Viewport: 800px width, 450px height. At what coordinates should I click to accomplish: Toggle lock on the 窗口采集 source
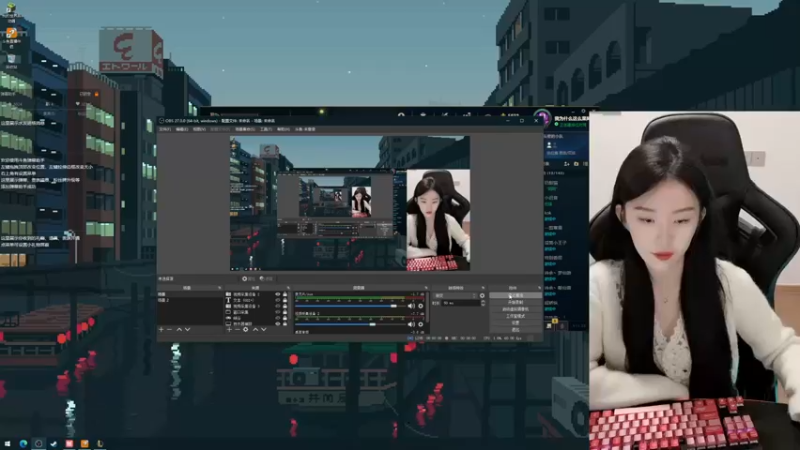click(285, 312)
